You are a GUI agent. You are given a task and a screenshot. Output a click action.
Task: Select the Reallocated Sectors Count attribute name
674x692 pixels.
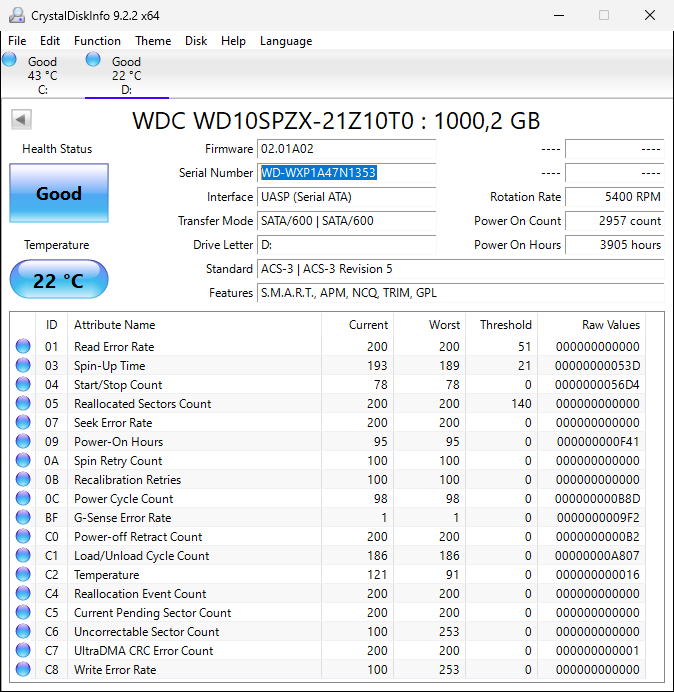143,404
